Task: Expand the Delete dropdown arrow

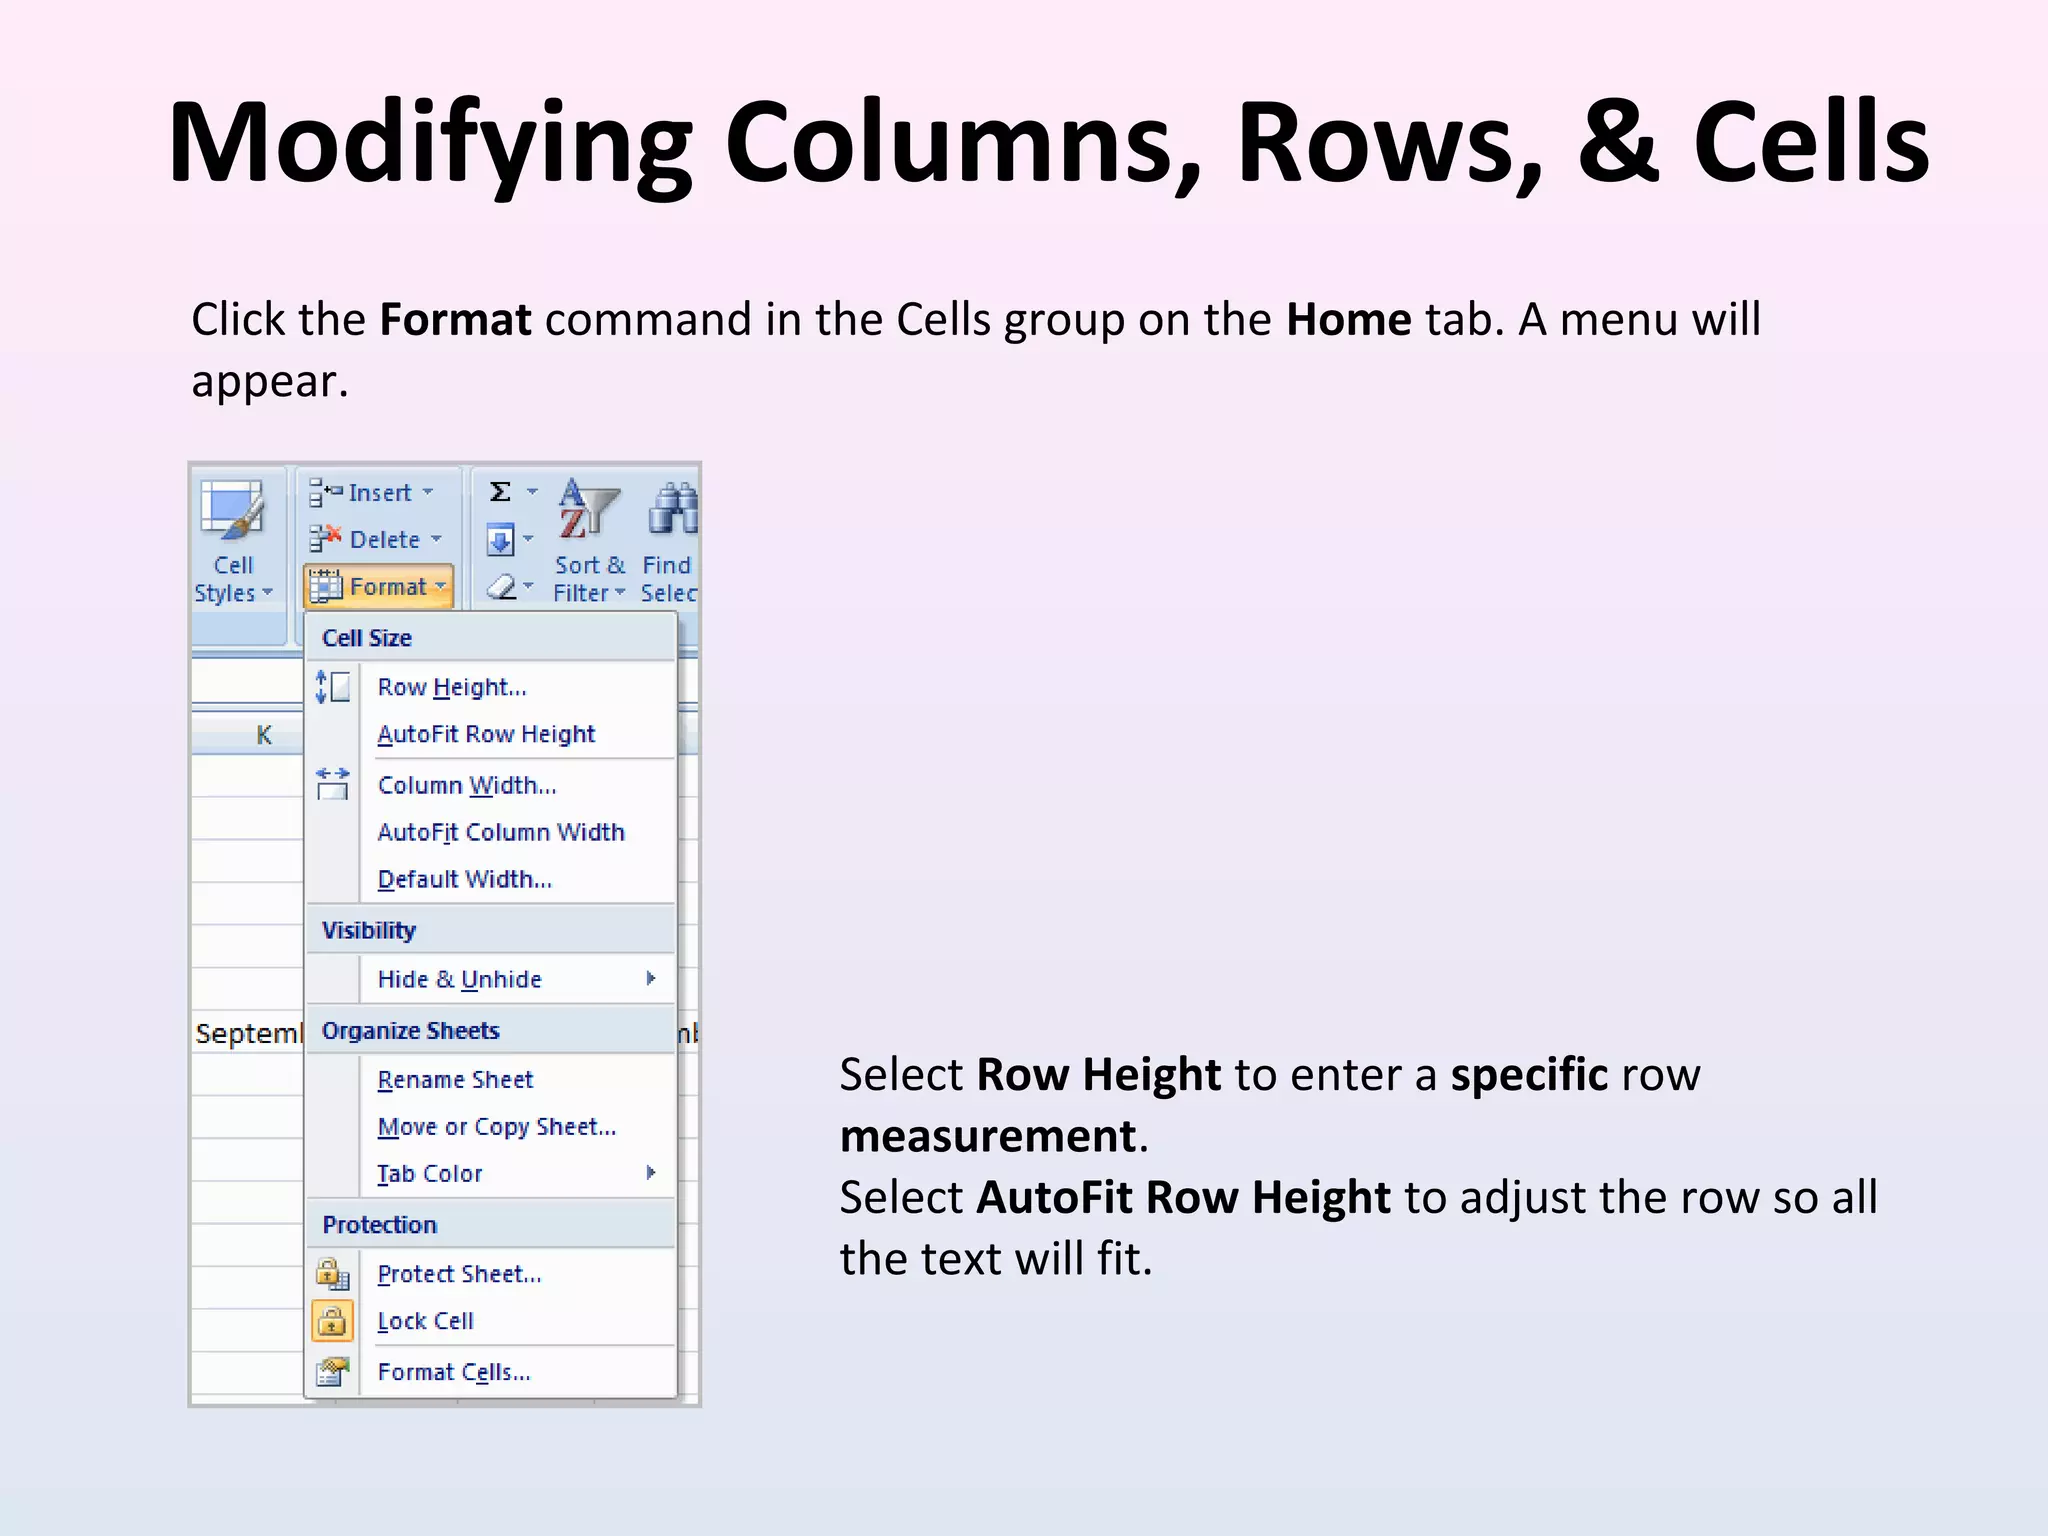Action: tap(436, 539)
